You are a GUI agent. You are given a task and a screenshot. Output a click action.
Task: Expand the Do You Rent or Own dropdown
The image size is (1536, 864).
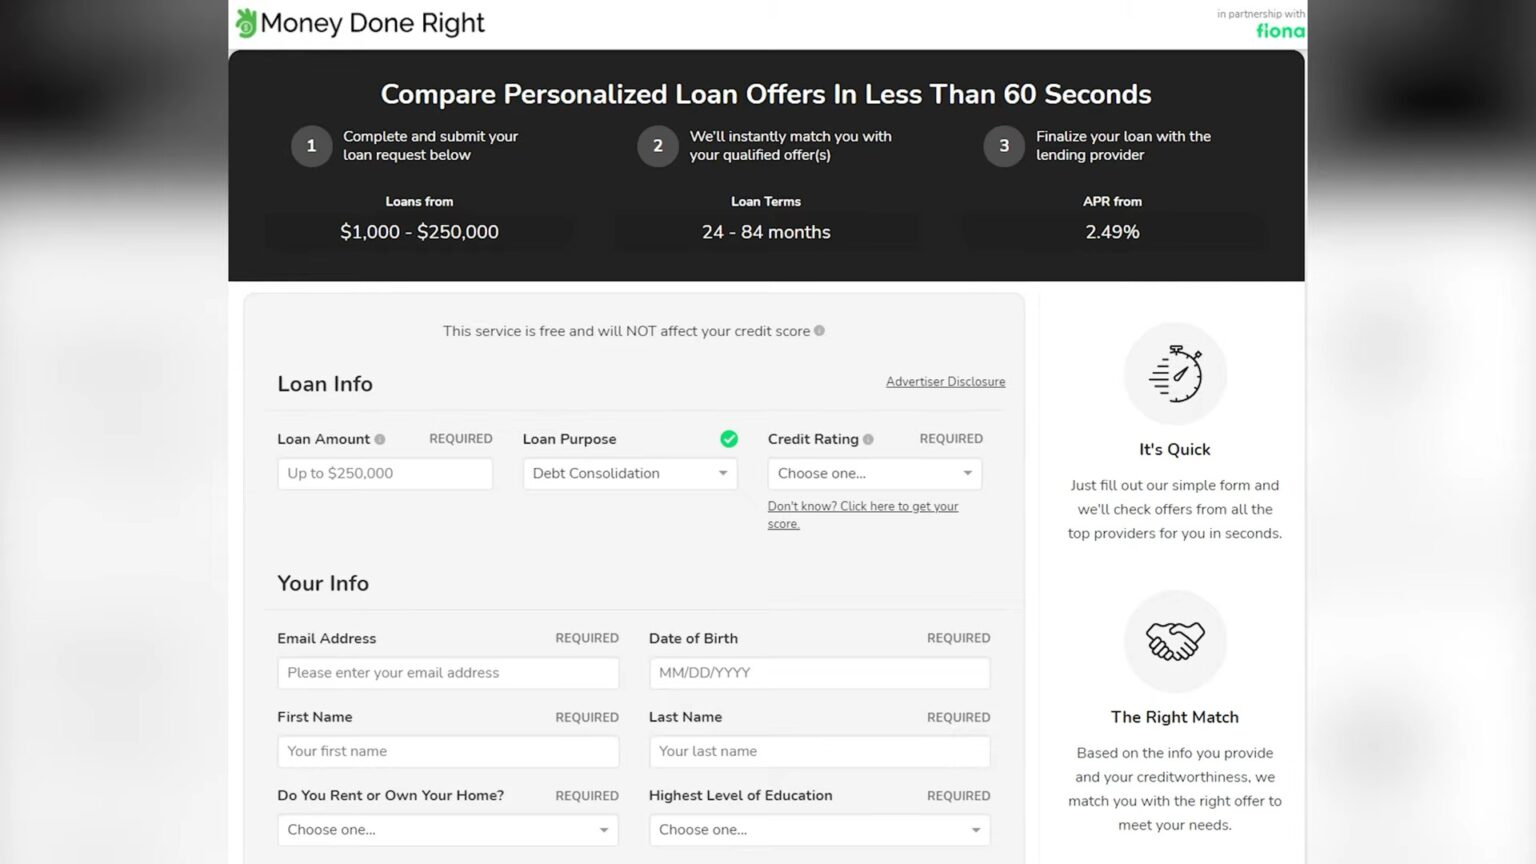point(447,829)
